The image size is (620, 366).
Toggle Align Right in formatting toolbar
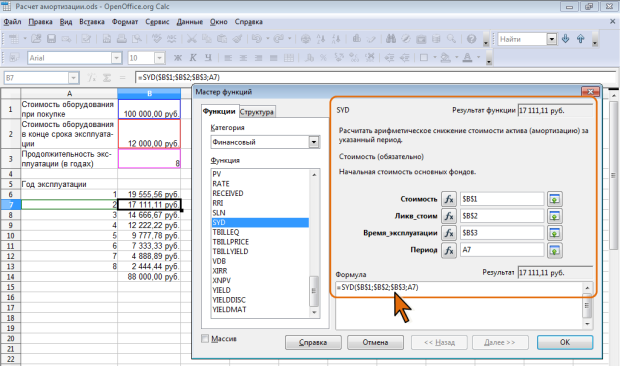[258, 58]
